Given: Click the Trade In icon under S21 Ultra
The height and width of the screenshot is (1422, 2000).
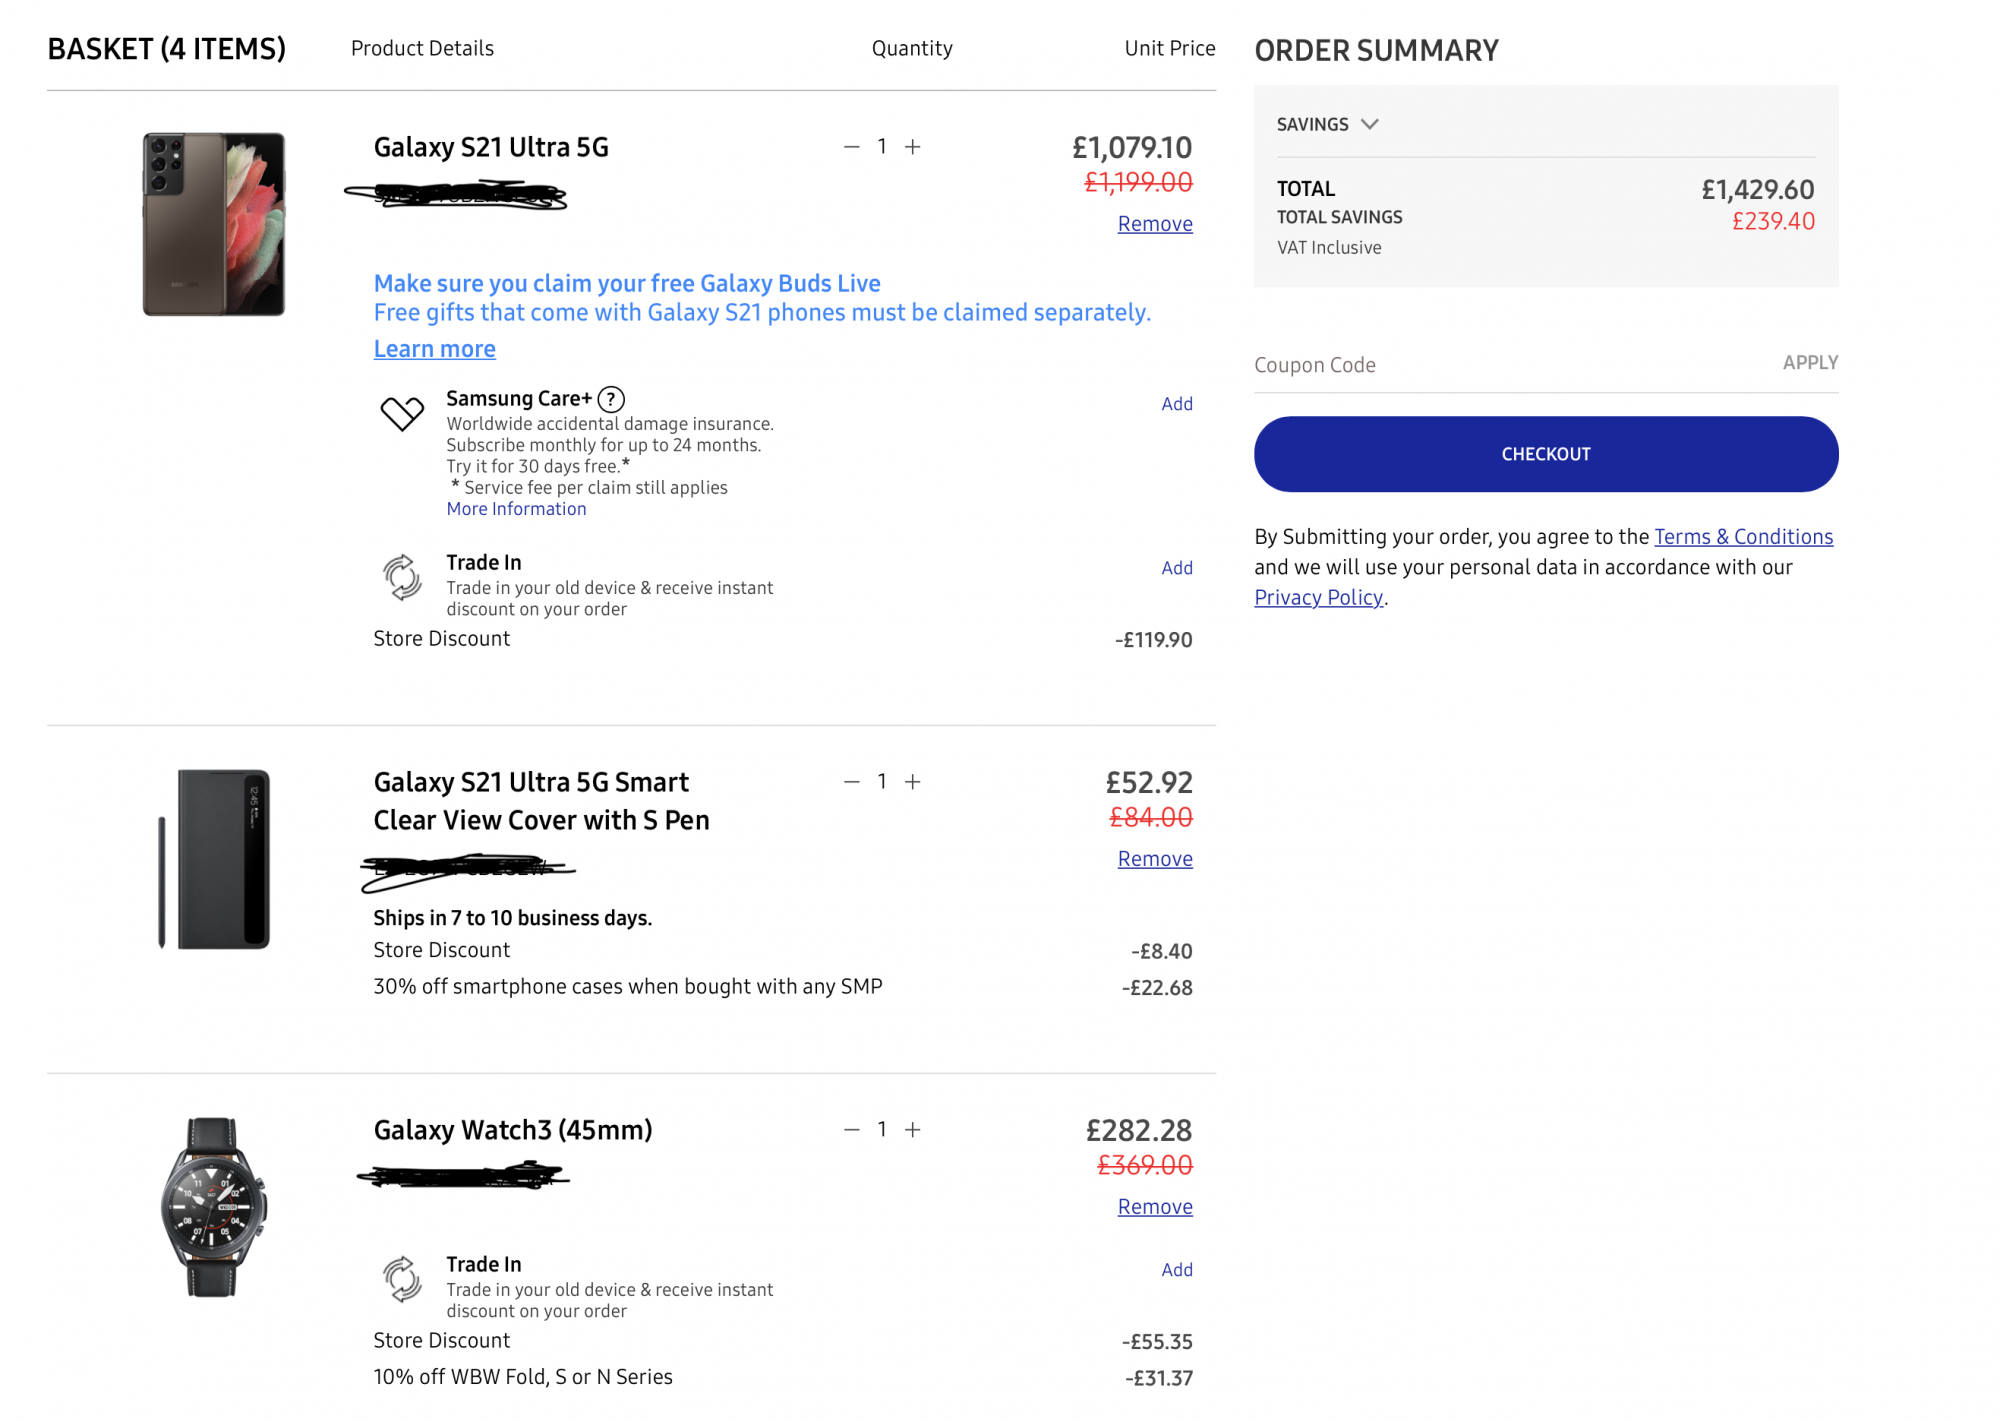Looking at the screenshot, I should (x=402, y=577).
